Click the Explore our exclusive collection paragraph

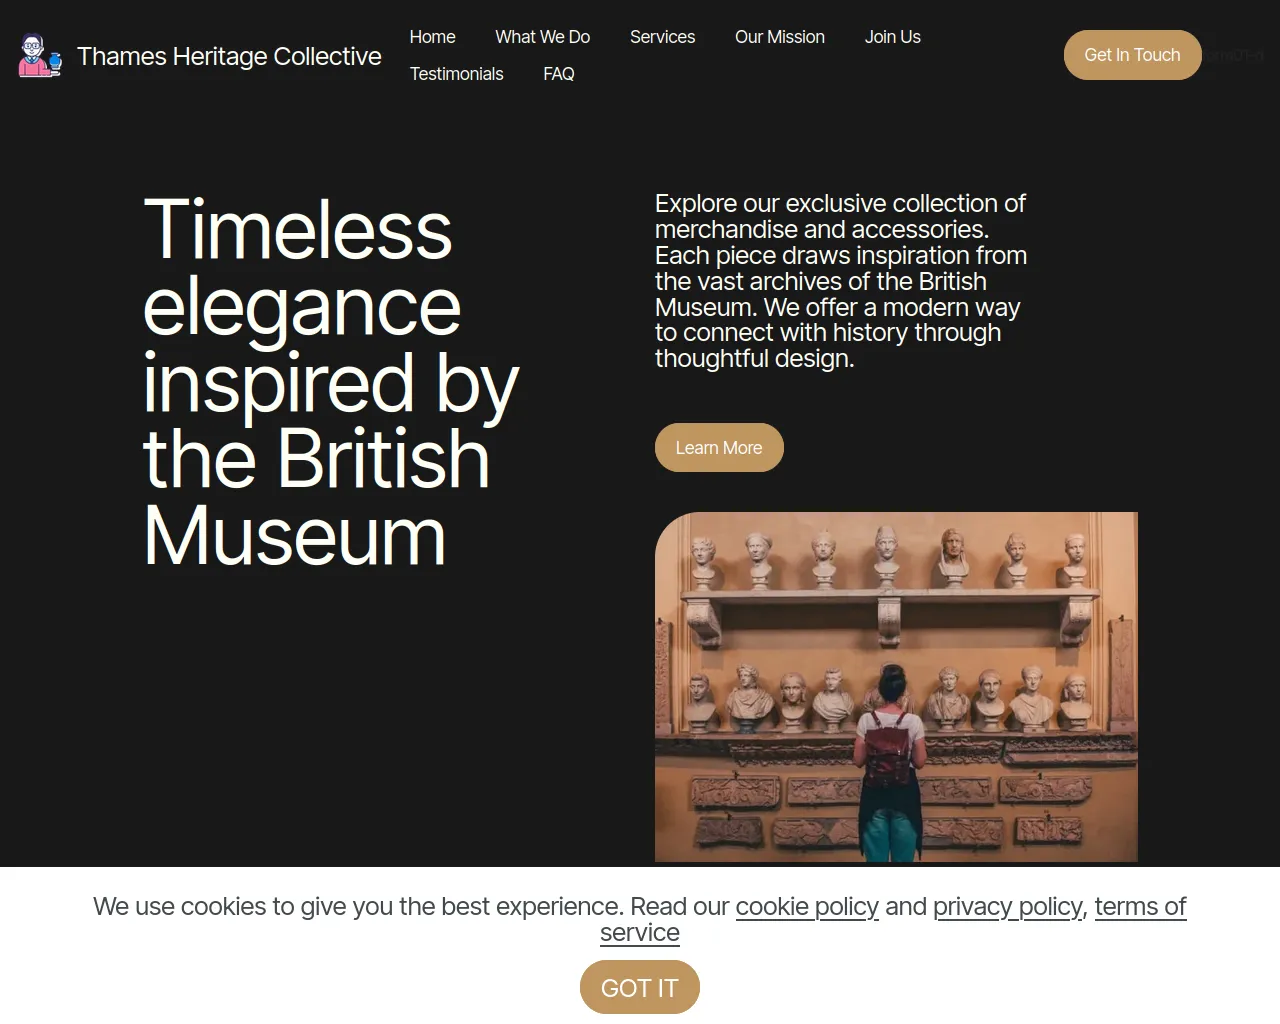click(841, 281)
